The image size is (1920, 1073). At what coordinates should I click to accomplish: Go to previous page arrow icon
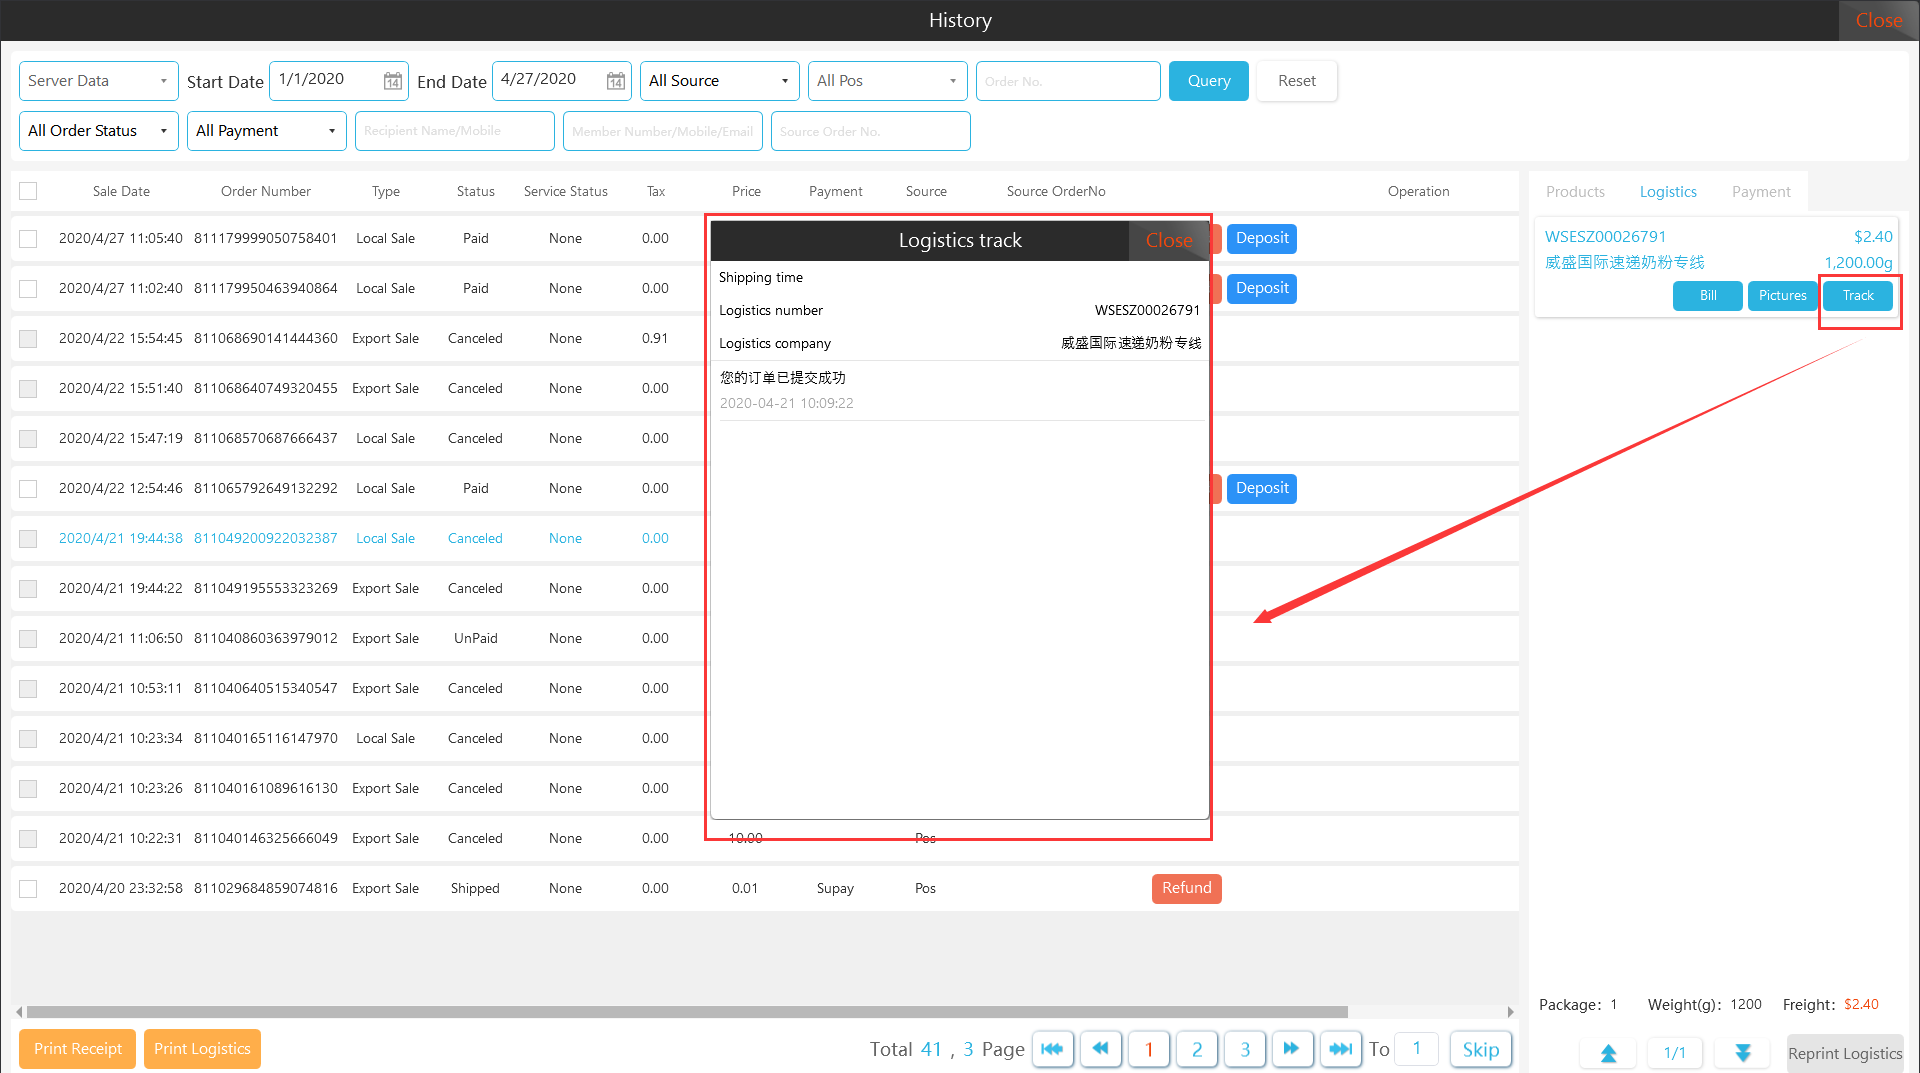coord(1100,1049)
